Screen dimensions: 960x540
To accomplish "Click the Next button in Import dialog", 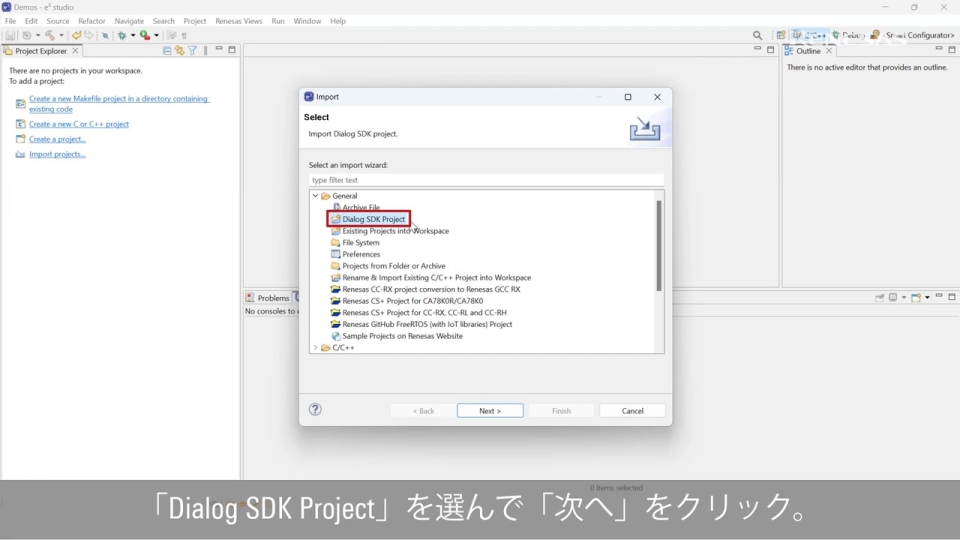I will (x=490, y=411).
